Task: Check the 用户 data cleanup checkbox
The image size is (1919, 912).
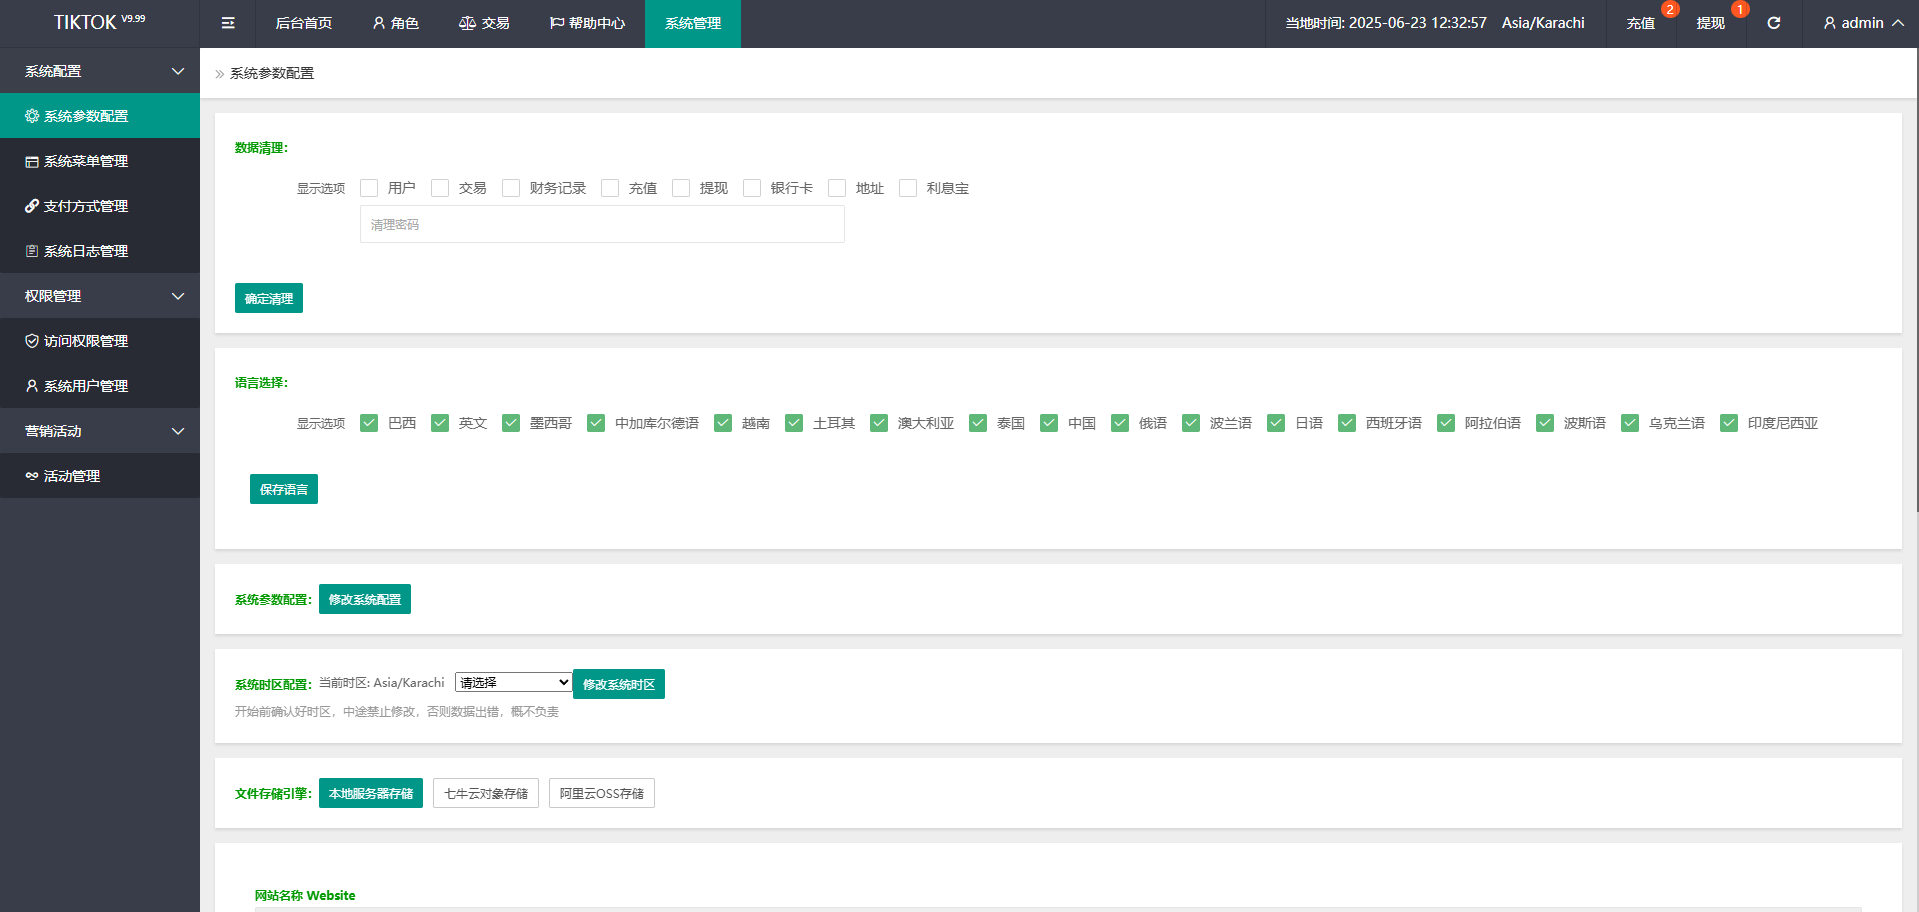Action: 369,188
